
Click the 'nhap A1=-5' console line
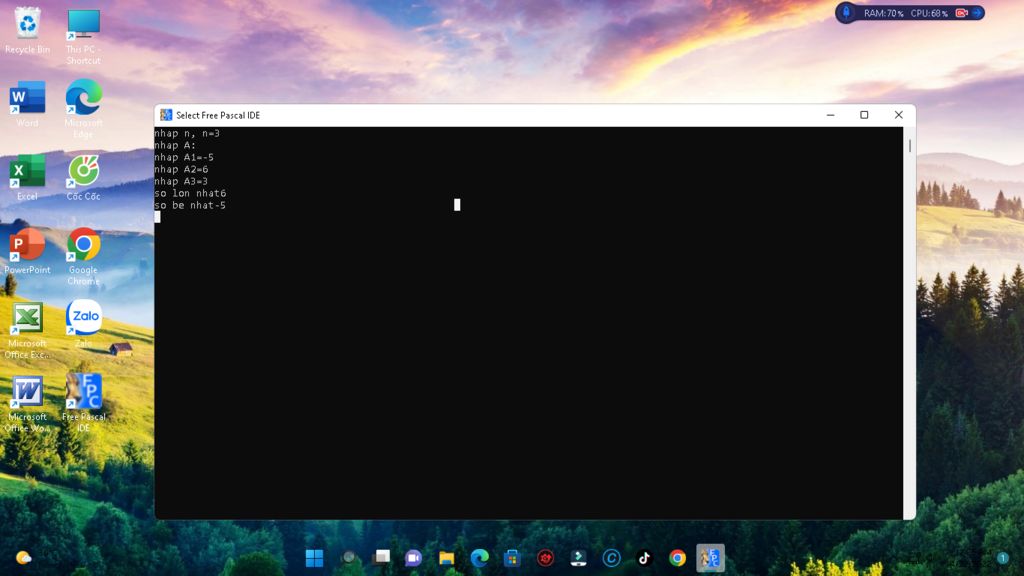184,157
